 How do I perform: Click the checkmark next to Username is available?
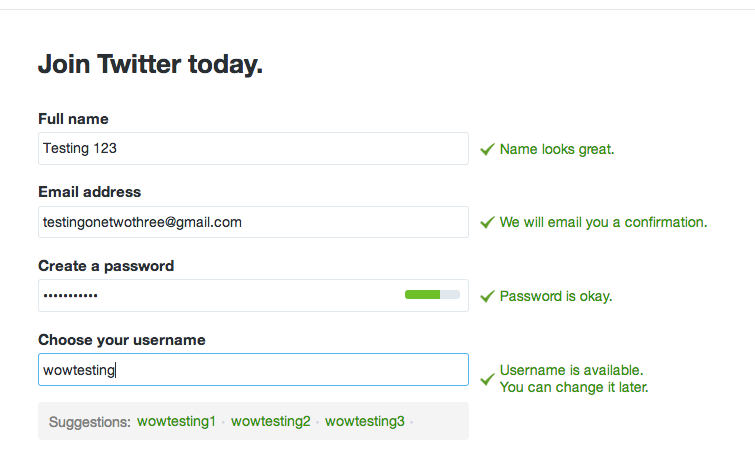click(x=487, y=378)
